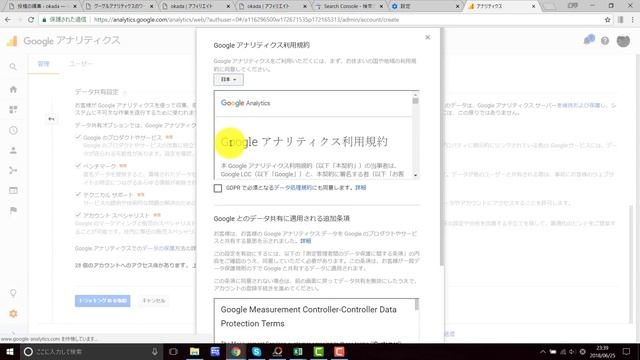
Task: Open Audience person icon in sidebar
Action: (x=13, y=150)
